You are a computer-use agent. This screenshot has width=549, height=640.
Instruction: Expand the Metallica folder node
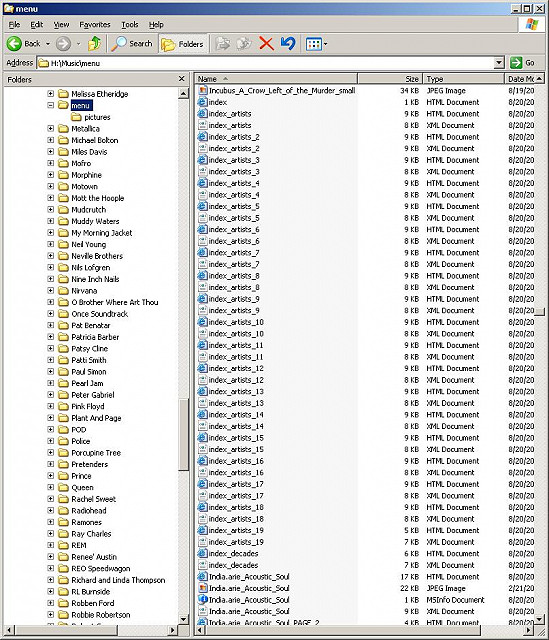tap(50, 128)
